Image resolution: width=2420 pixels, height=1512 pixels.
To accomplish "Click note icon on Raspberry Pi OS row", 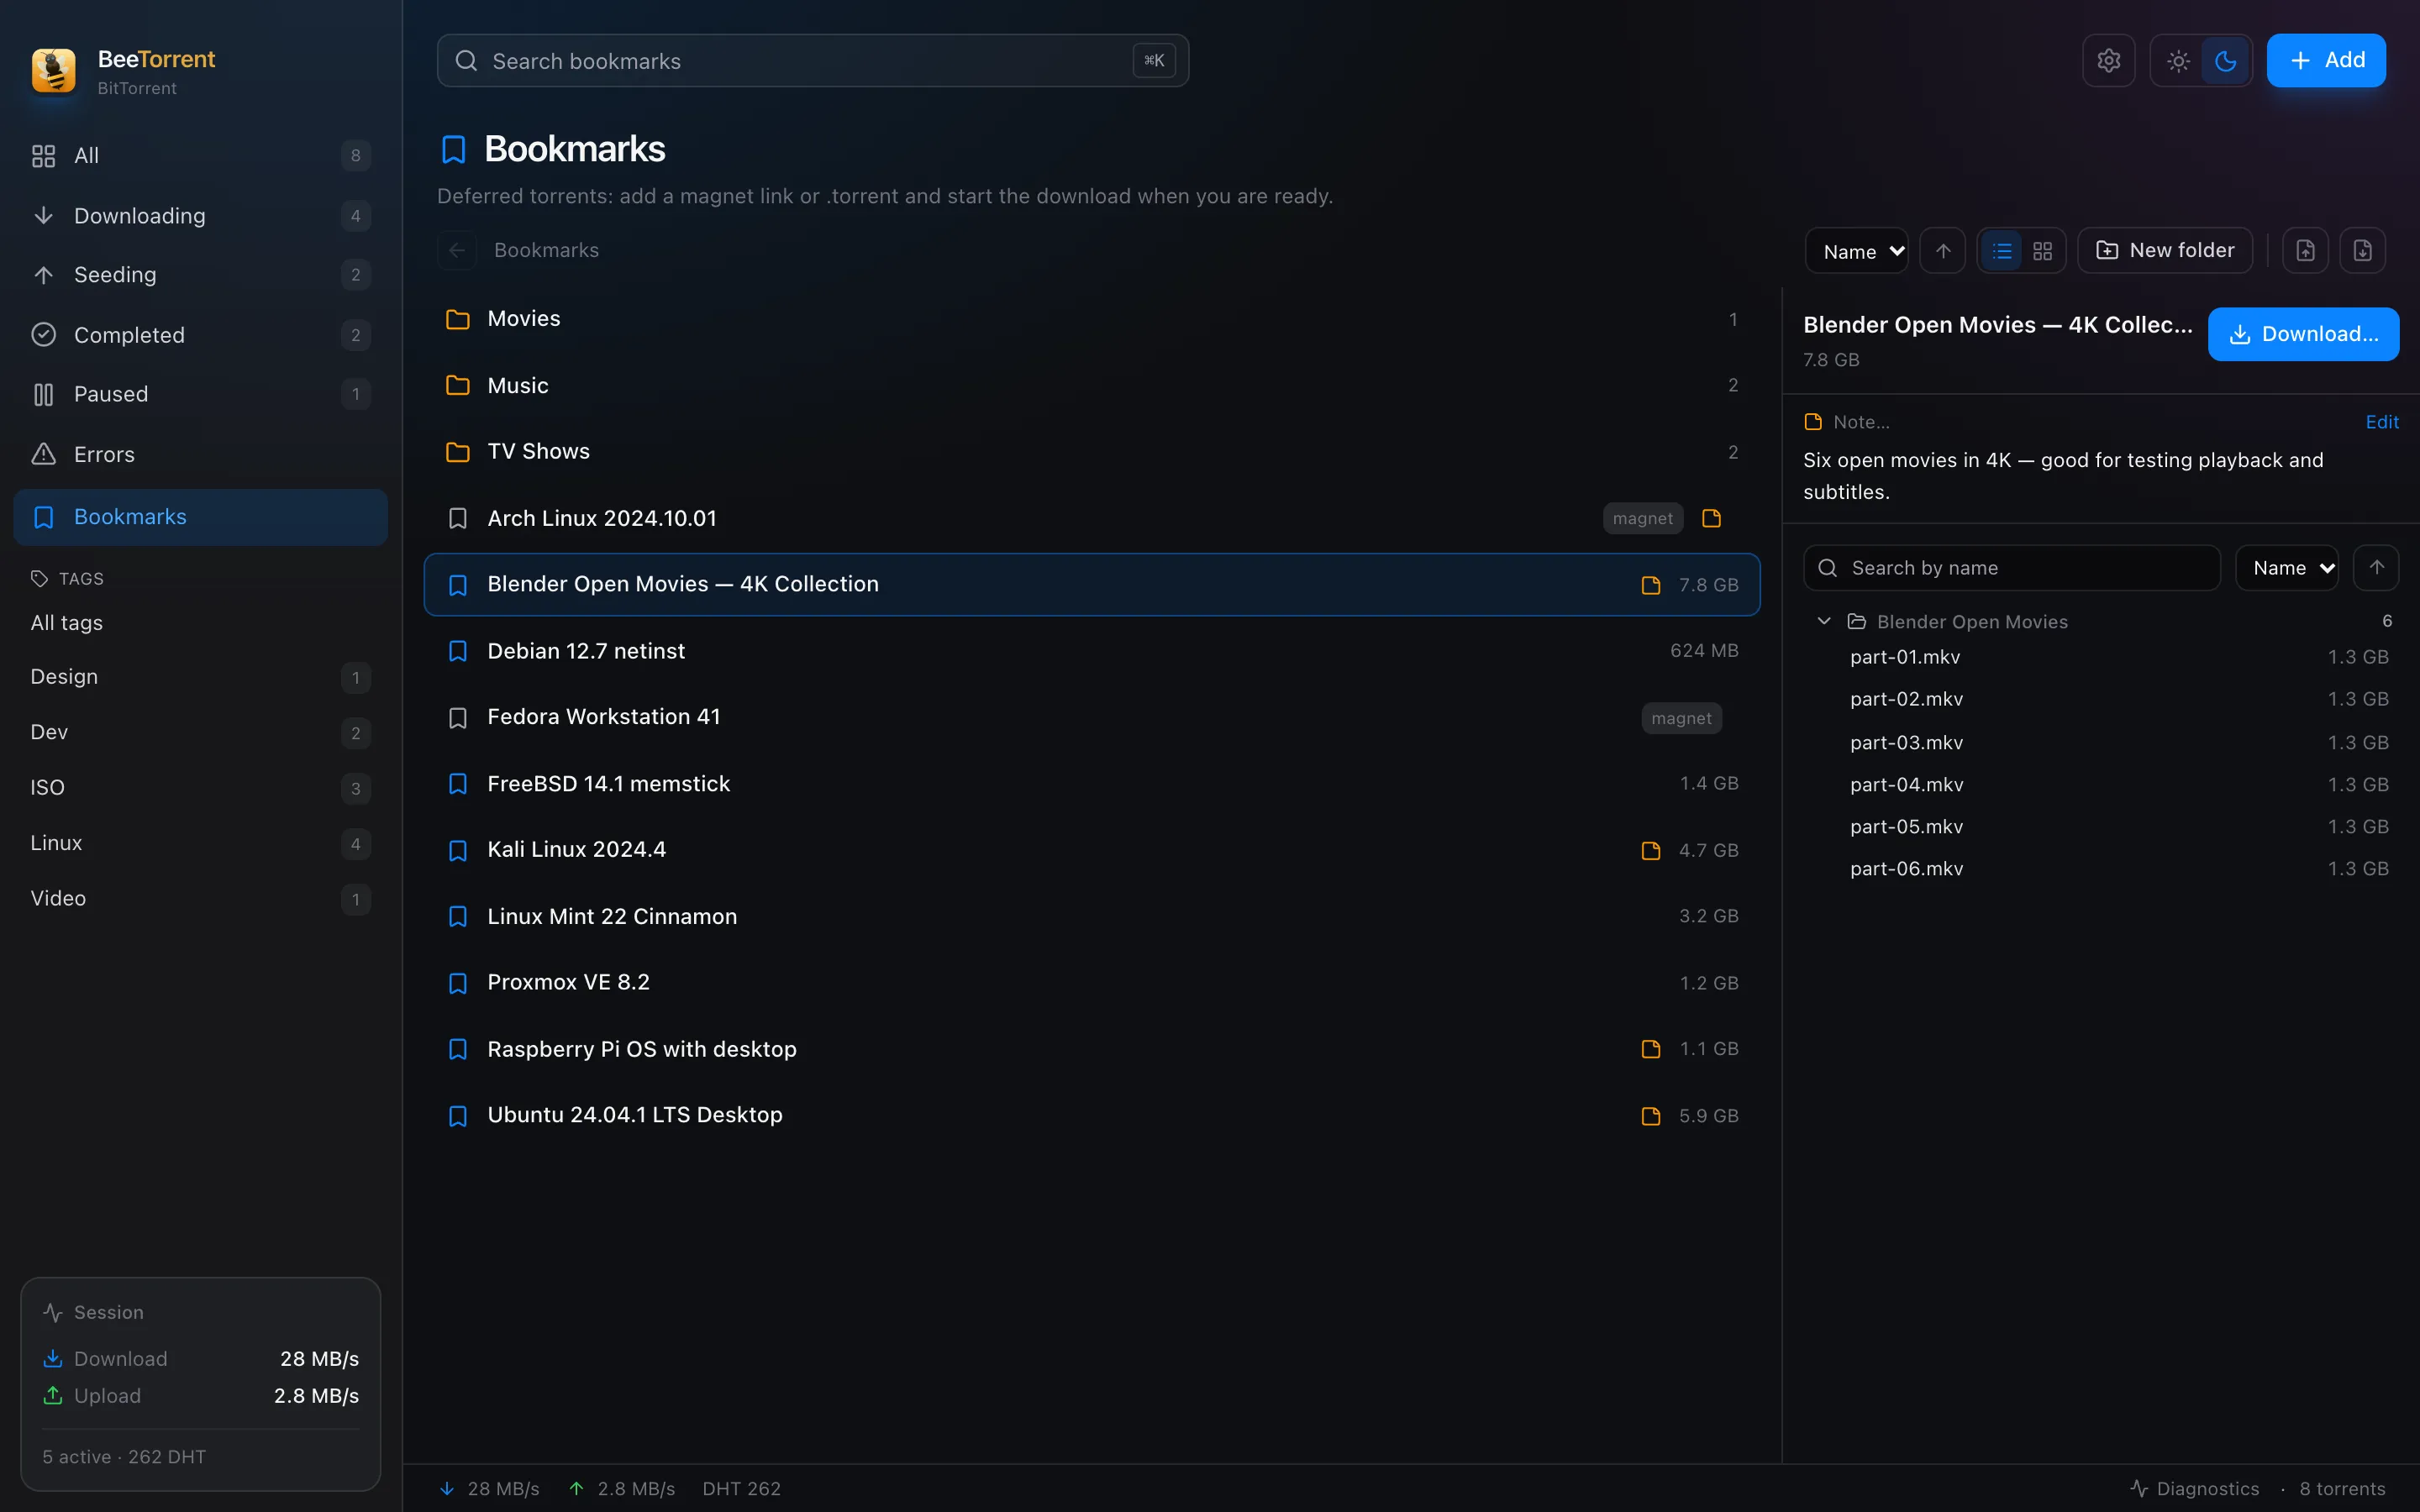I will 1650,1049.
